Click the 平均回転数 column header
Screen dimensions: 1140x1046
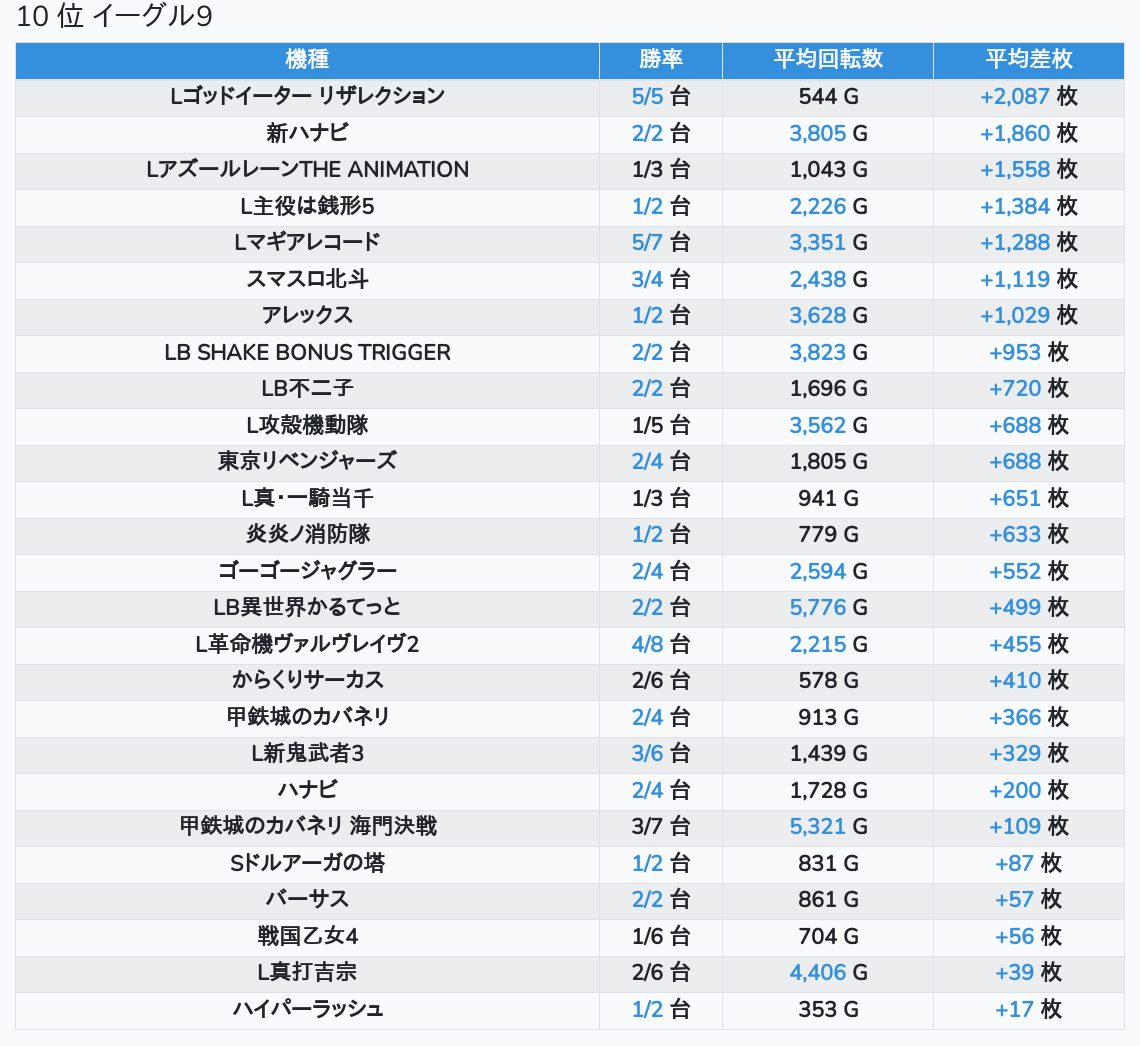click(x=827, y=60)
